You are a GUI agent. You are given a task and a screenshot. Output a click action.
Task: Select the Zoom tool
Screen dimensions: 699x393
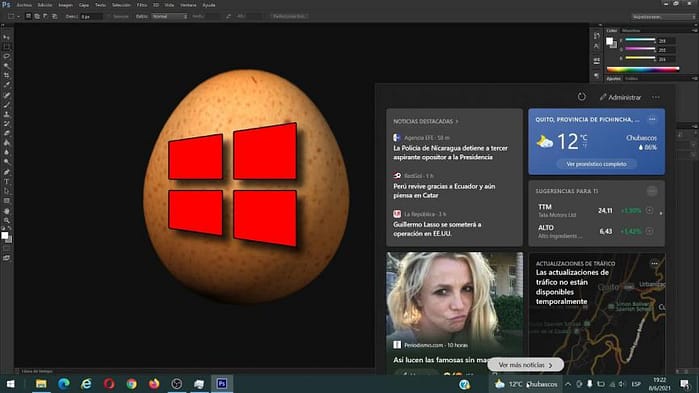click(x=6, y=220)
